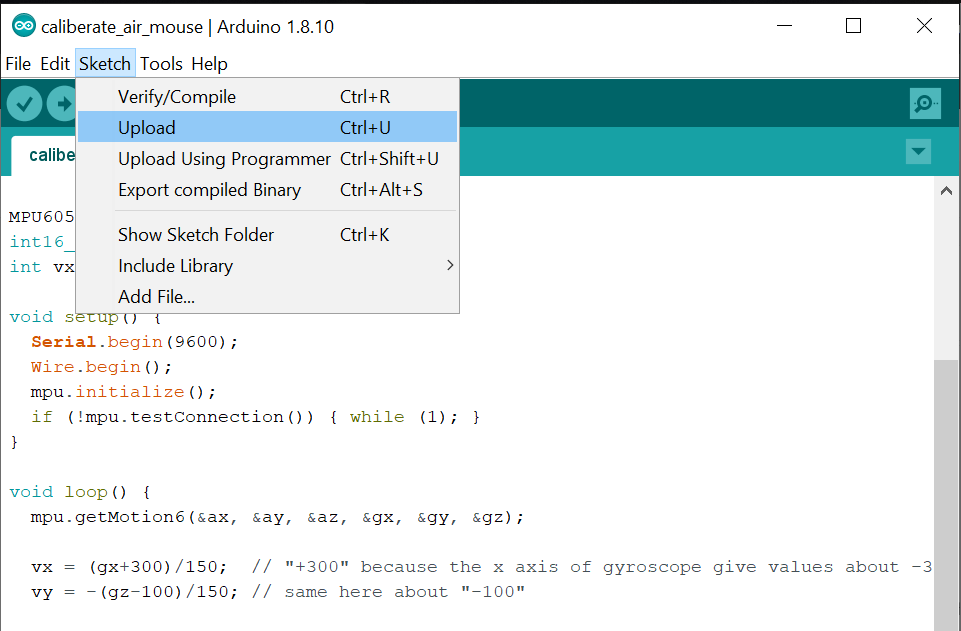Choose Show Sketch Folder
This screenshot has width=961, height=631.
pyautogui.click(x=268, y=235)
